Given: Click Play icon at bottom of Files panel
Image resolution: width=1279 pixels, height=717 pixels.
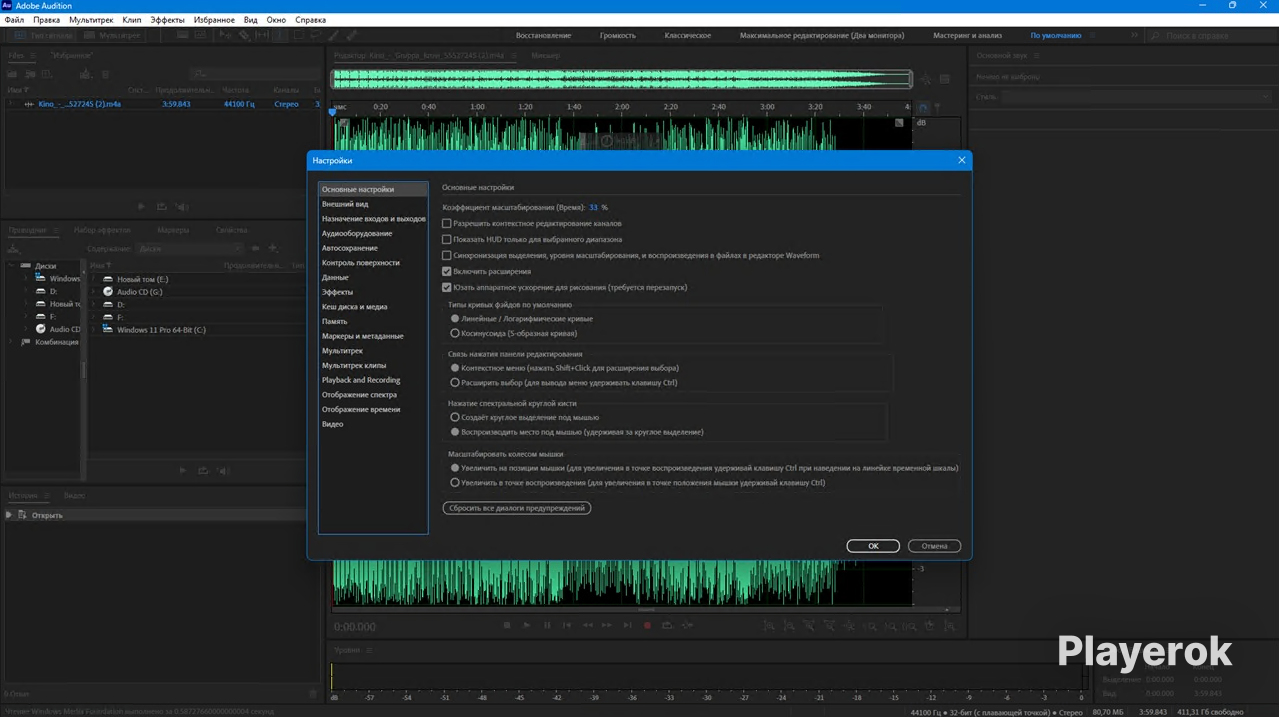Looking at the screenshot, I should tap(141, 207).
